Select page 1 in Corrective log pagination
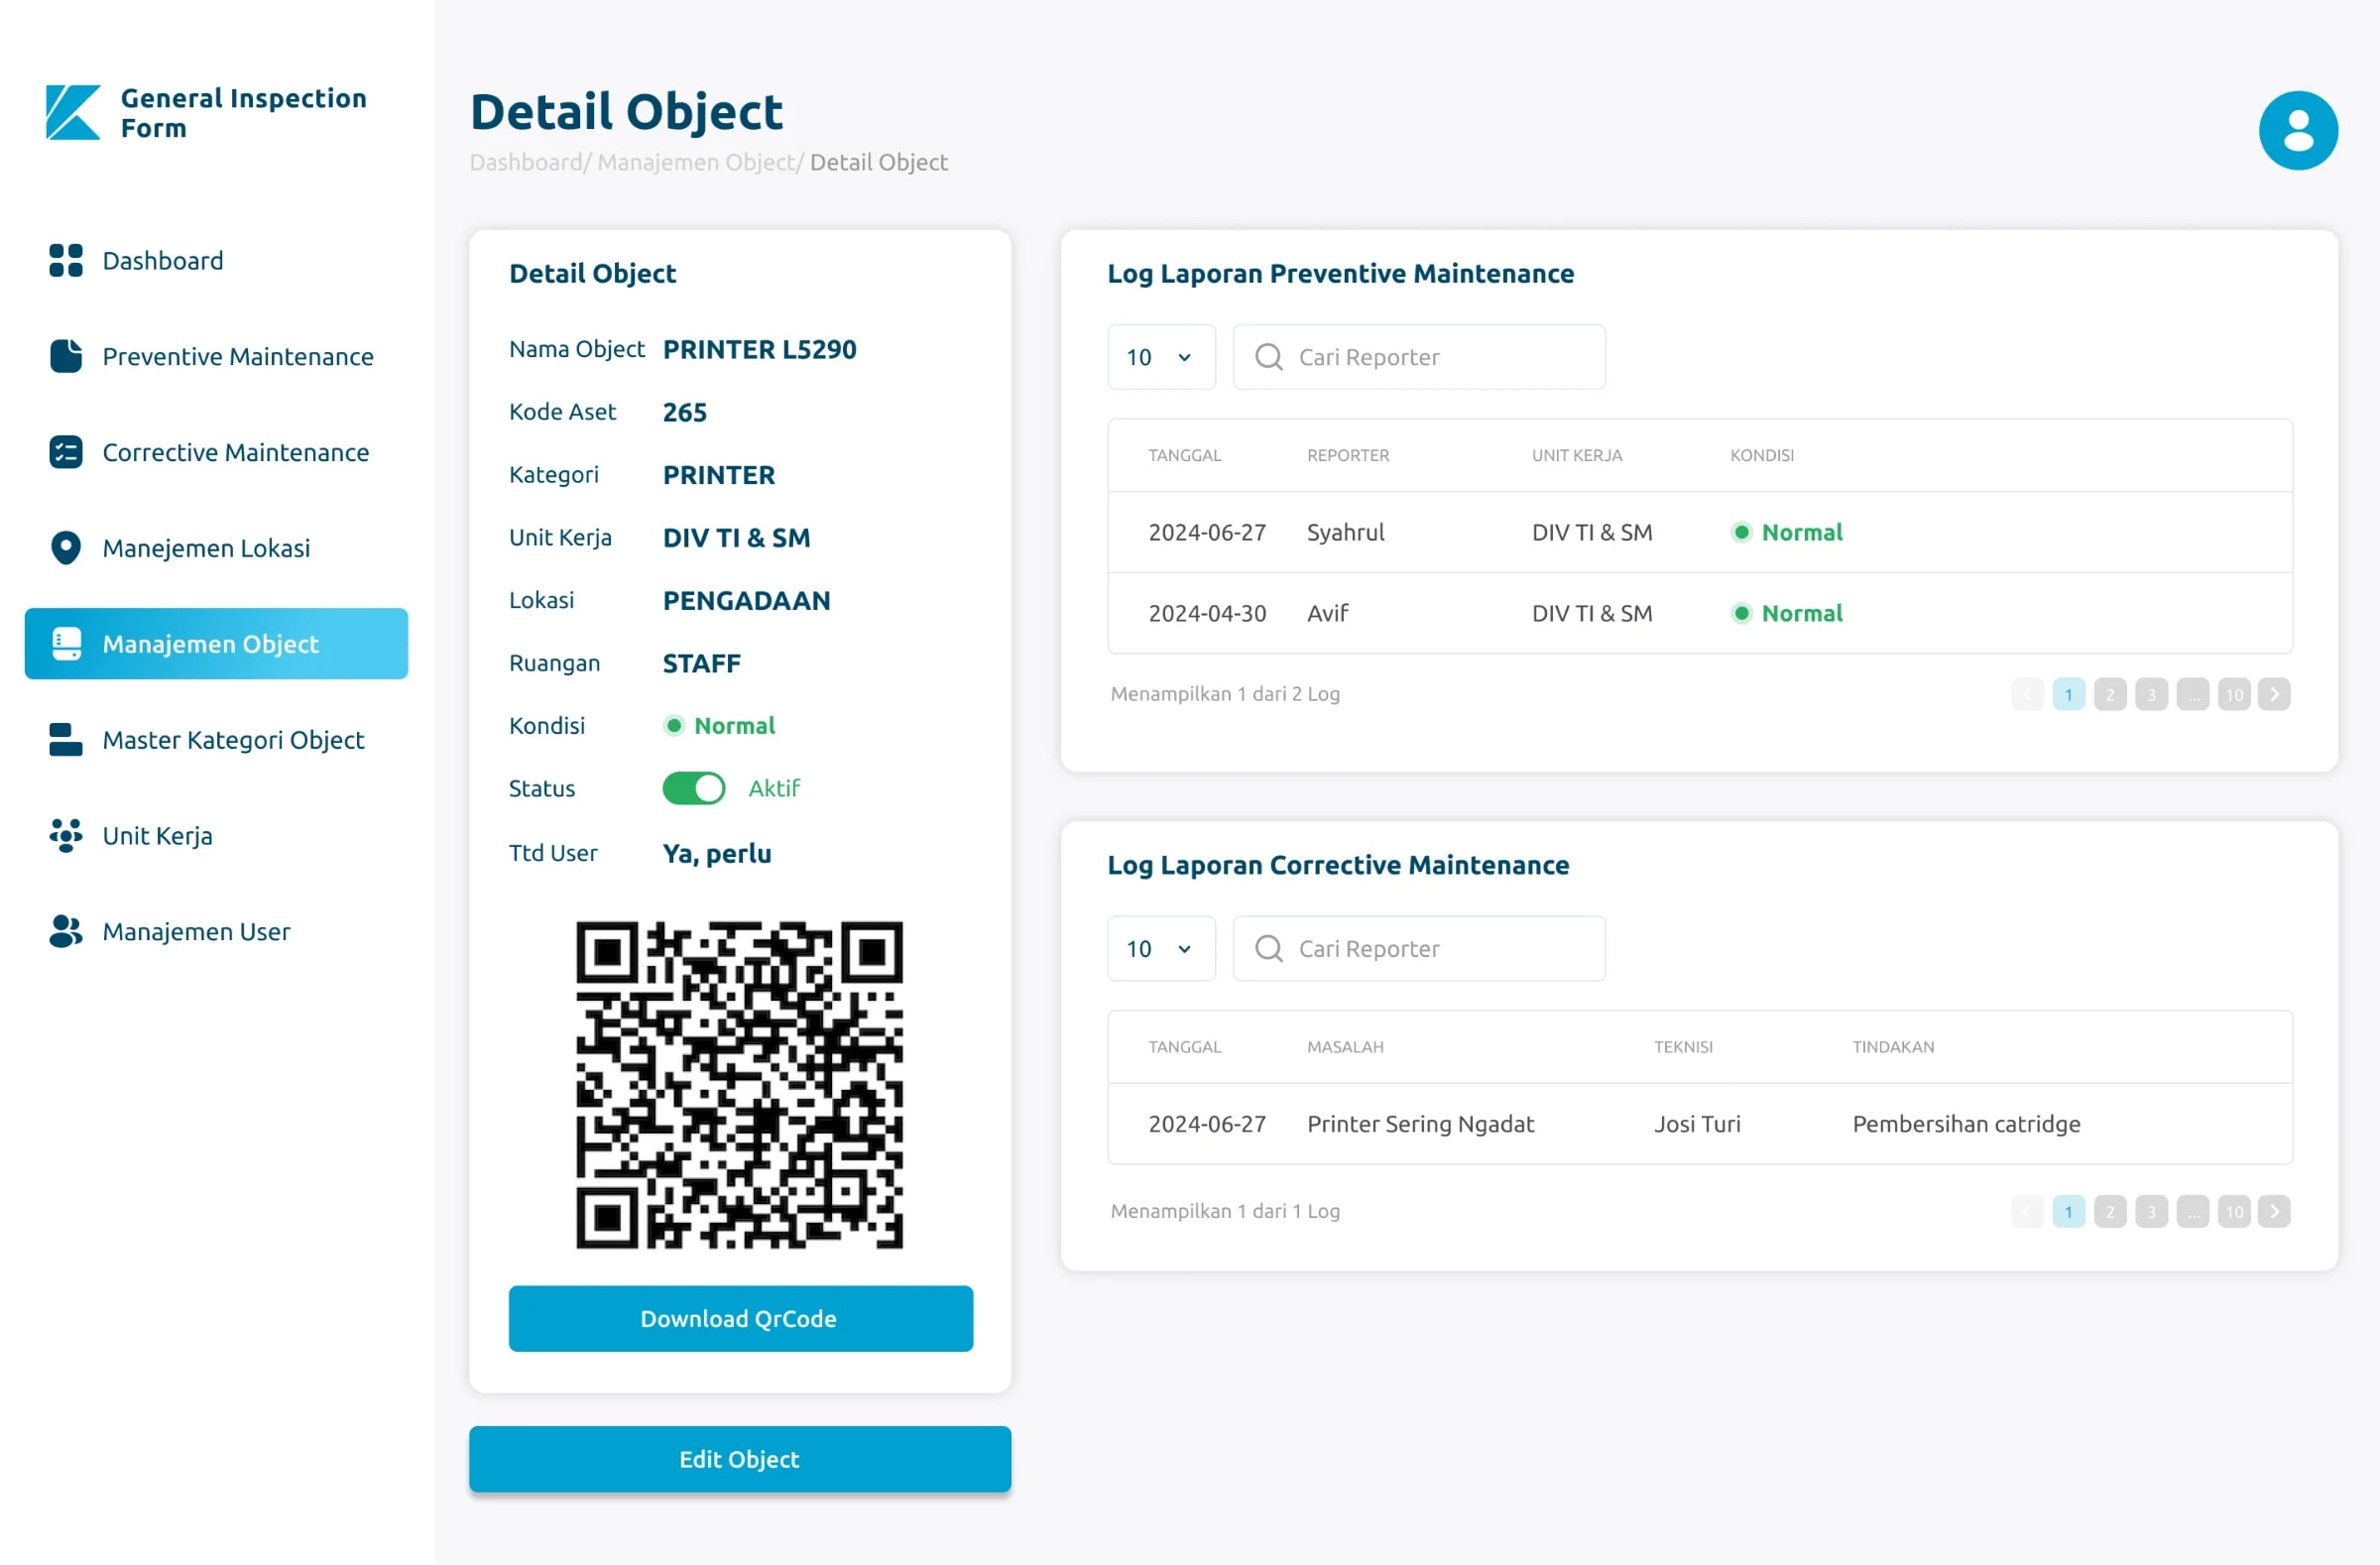The height and width of the screenshot is (1565, 2380). [x=2068, y=1211]
